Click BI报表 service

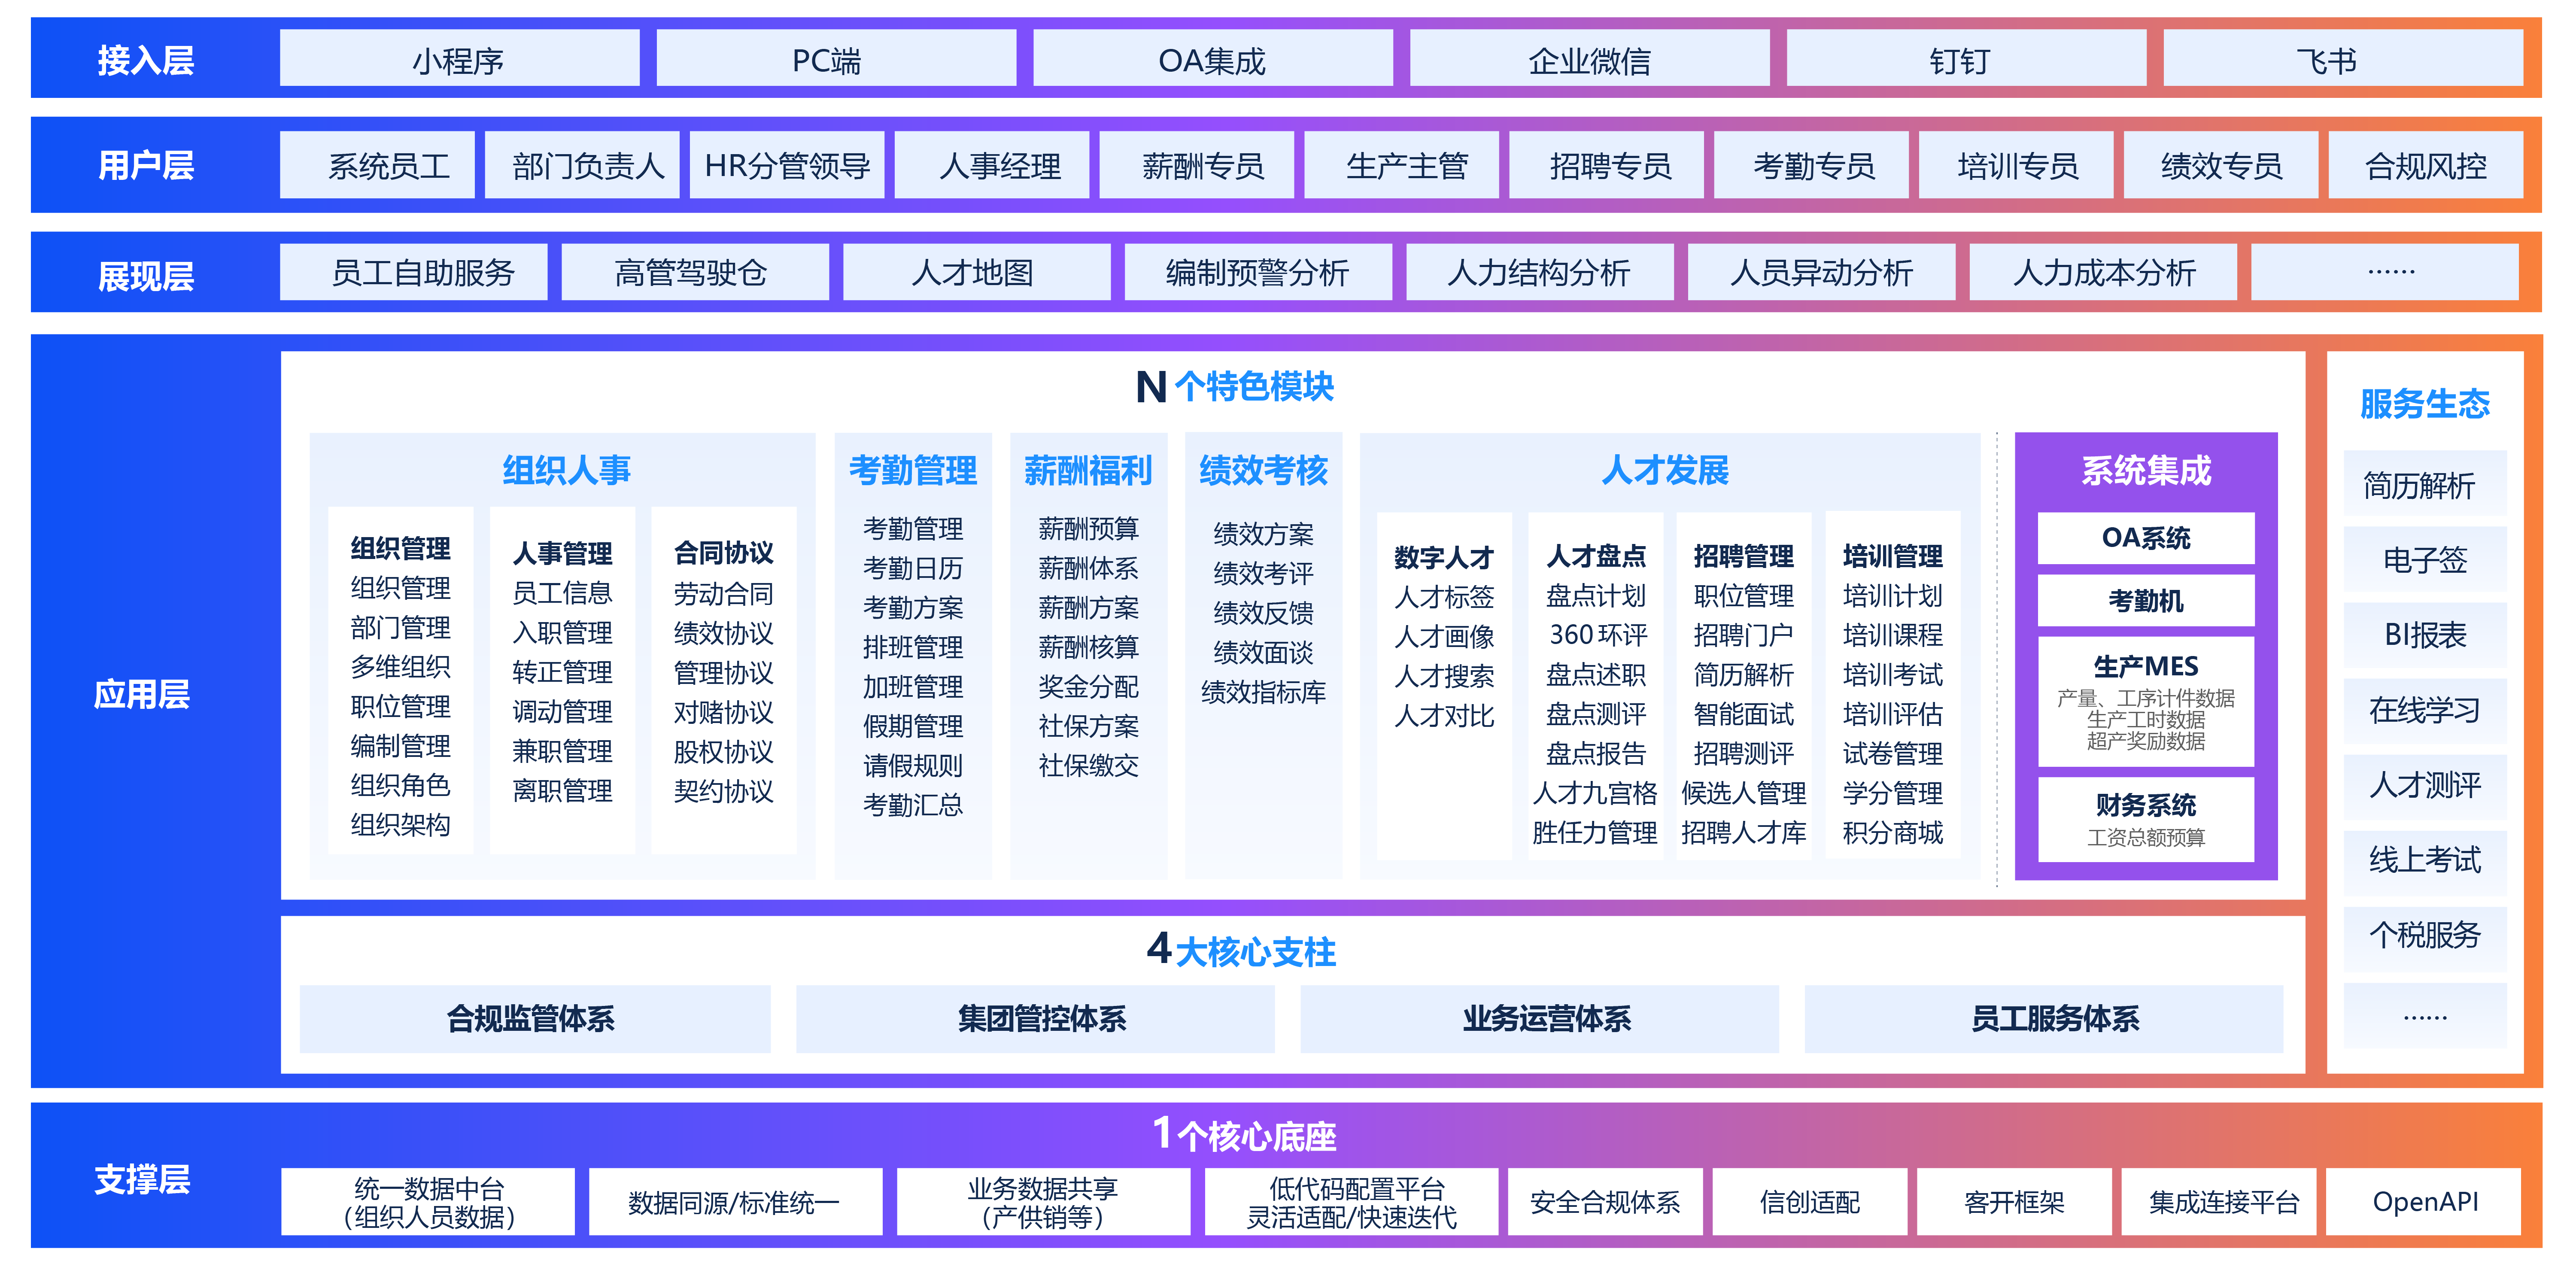pyautogui.click(x=2425, y=634)
